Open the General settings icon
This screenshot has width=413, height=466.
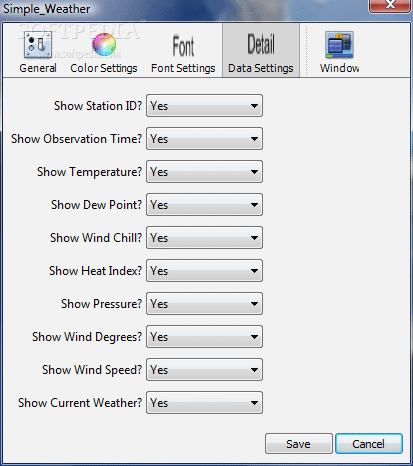pyautogui.click(x=38, y=45)
